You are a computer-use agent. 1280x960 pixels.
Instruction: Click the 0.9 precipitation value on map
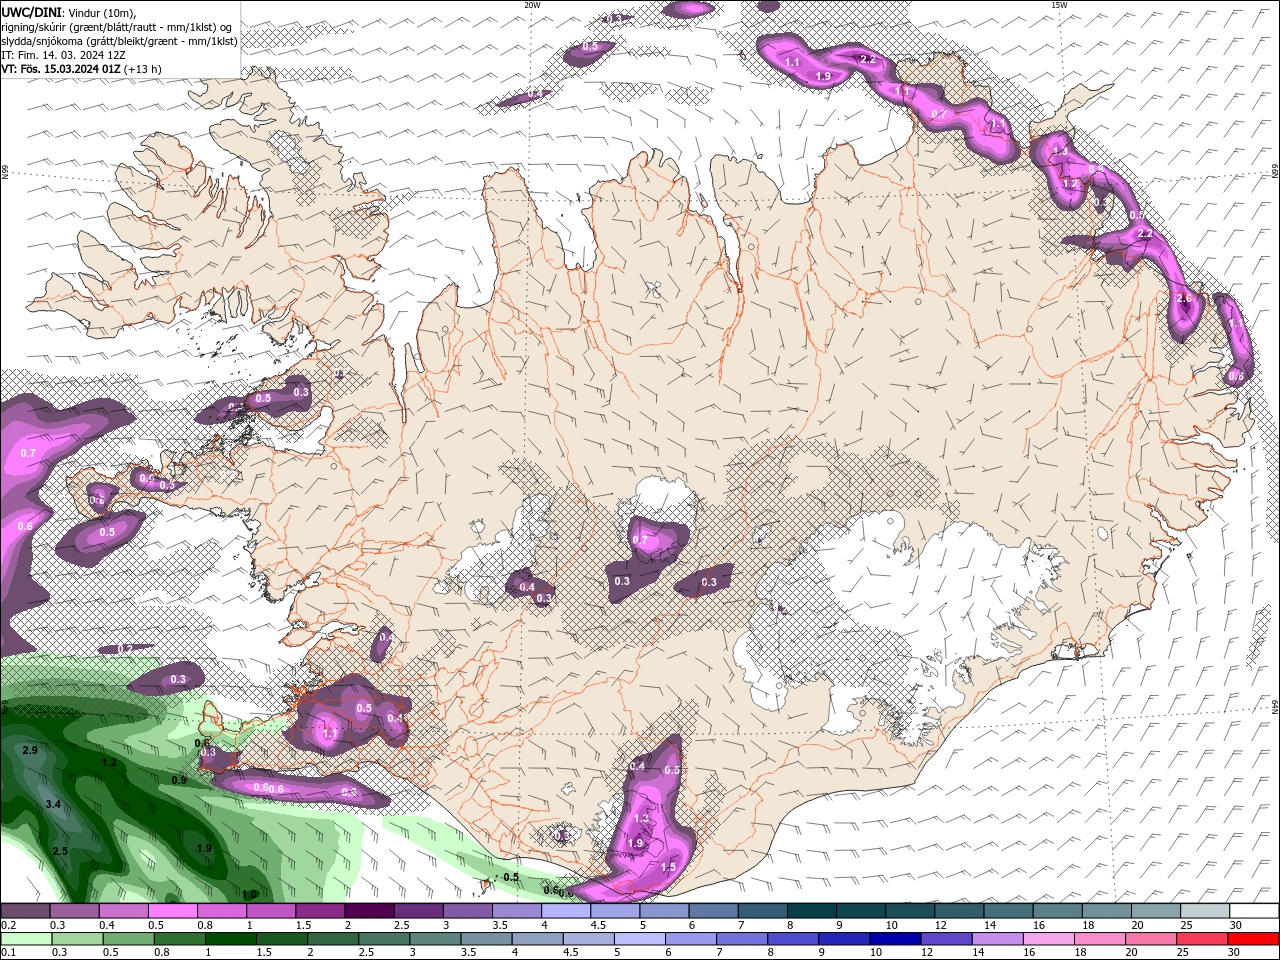click(179, 780)
